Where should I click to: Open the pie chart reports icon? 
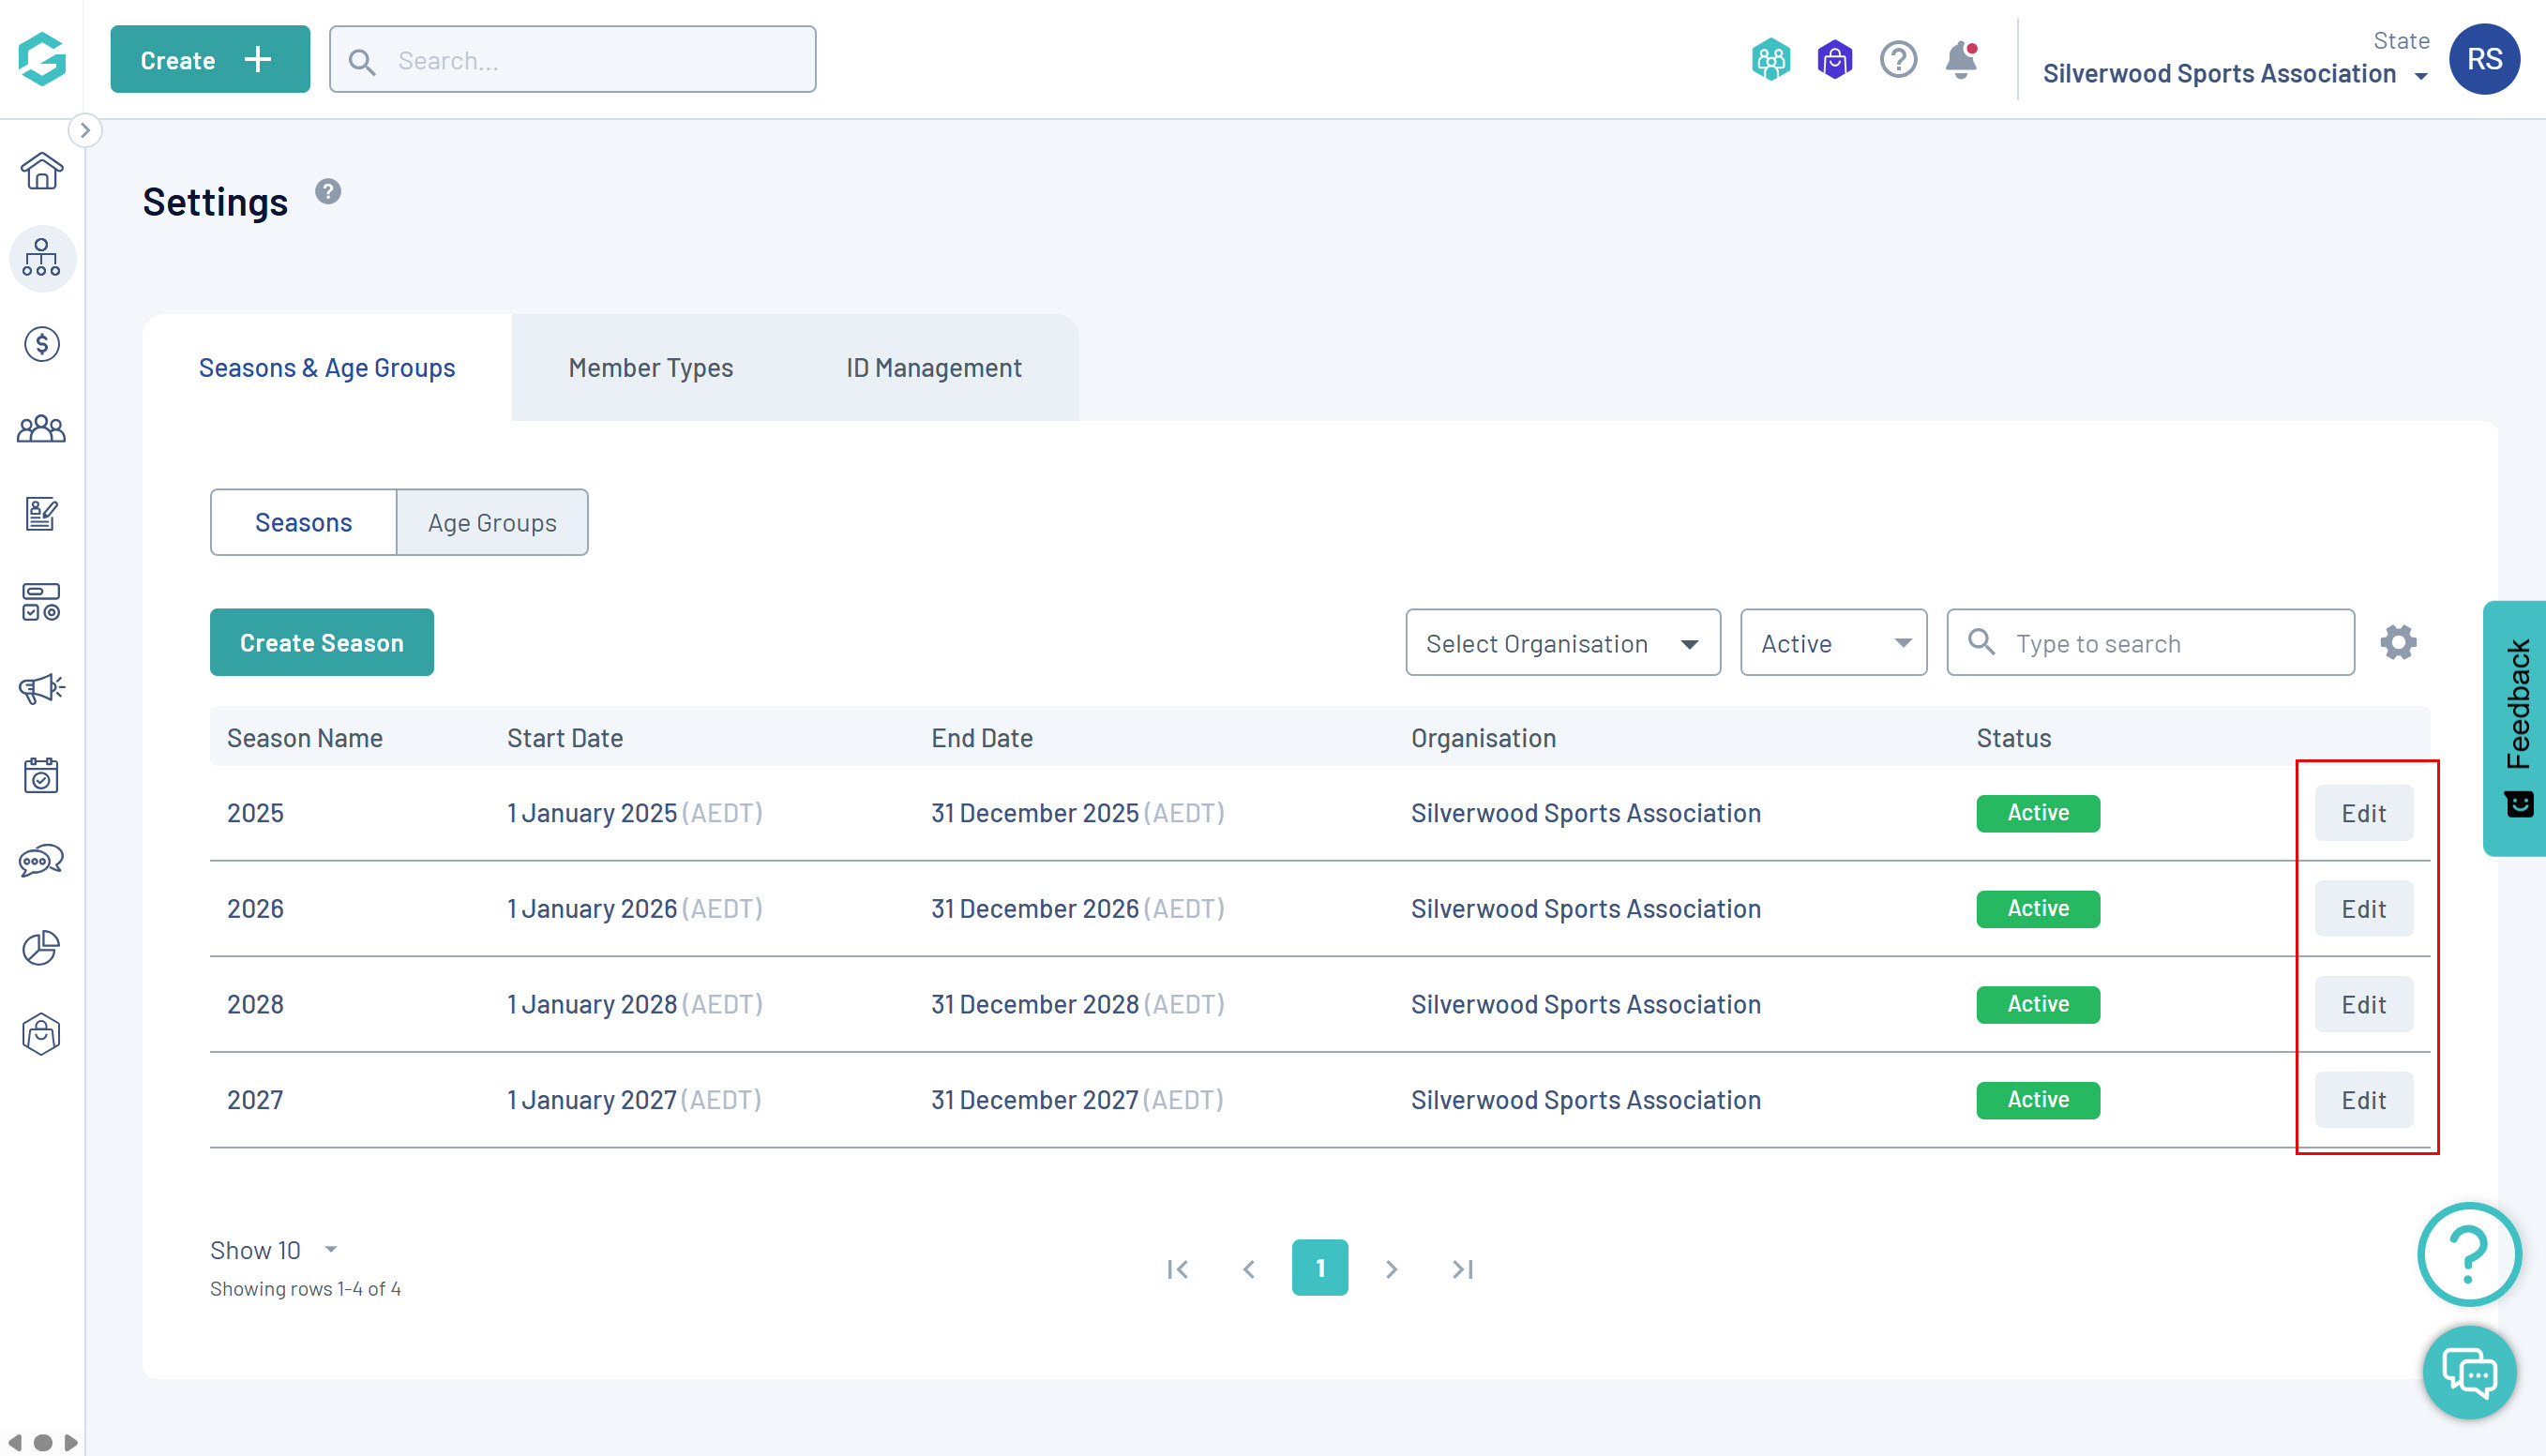pos(41,947)
